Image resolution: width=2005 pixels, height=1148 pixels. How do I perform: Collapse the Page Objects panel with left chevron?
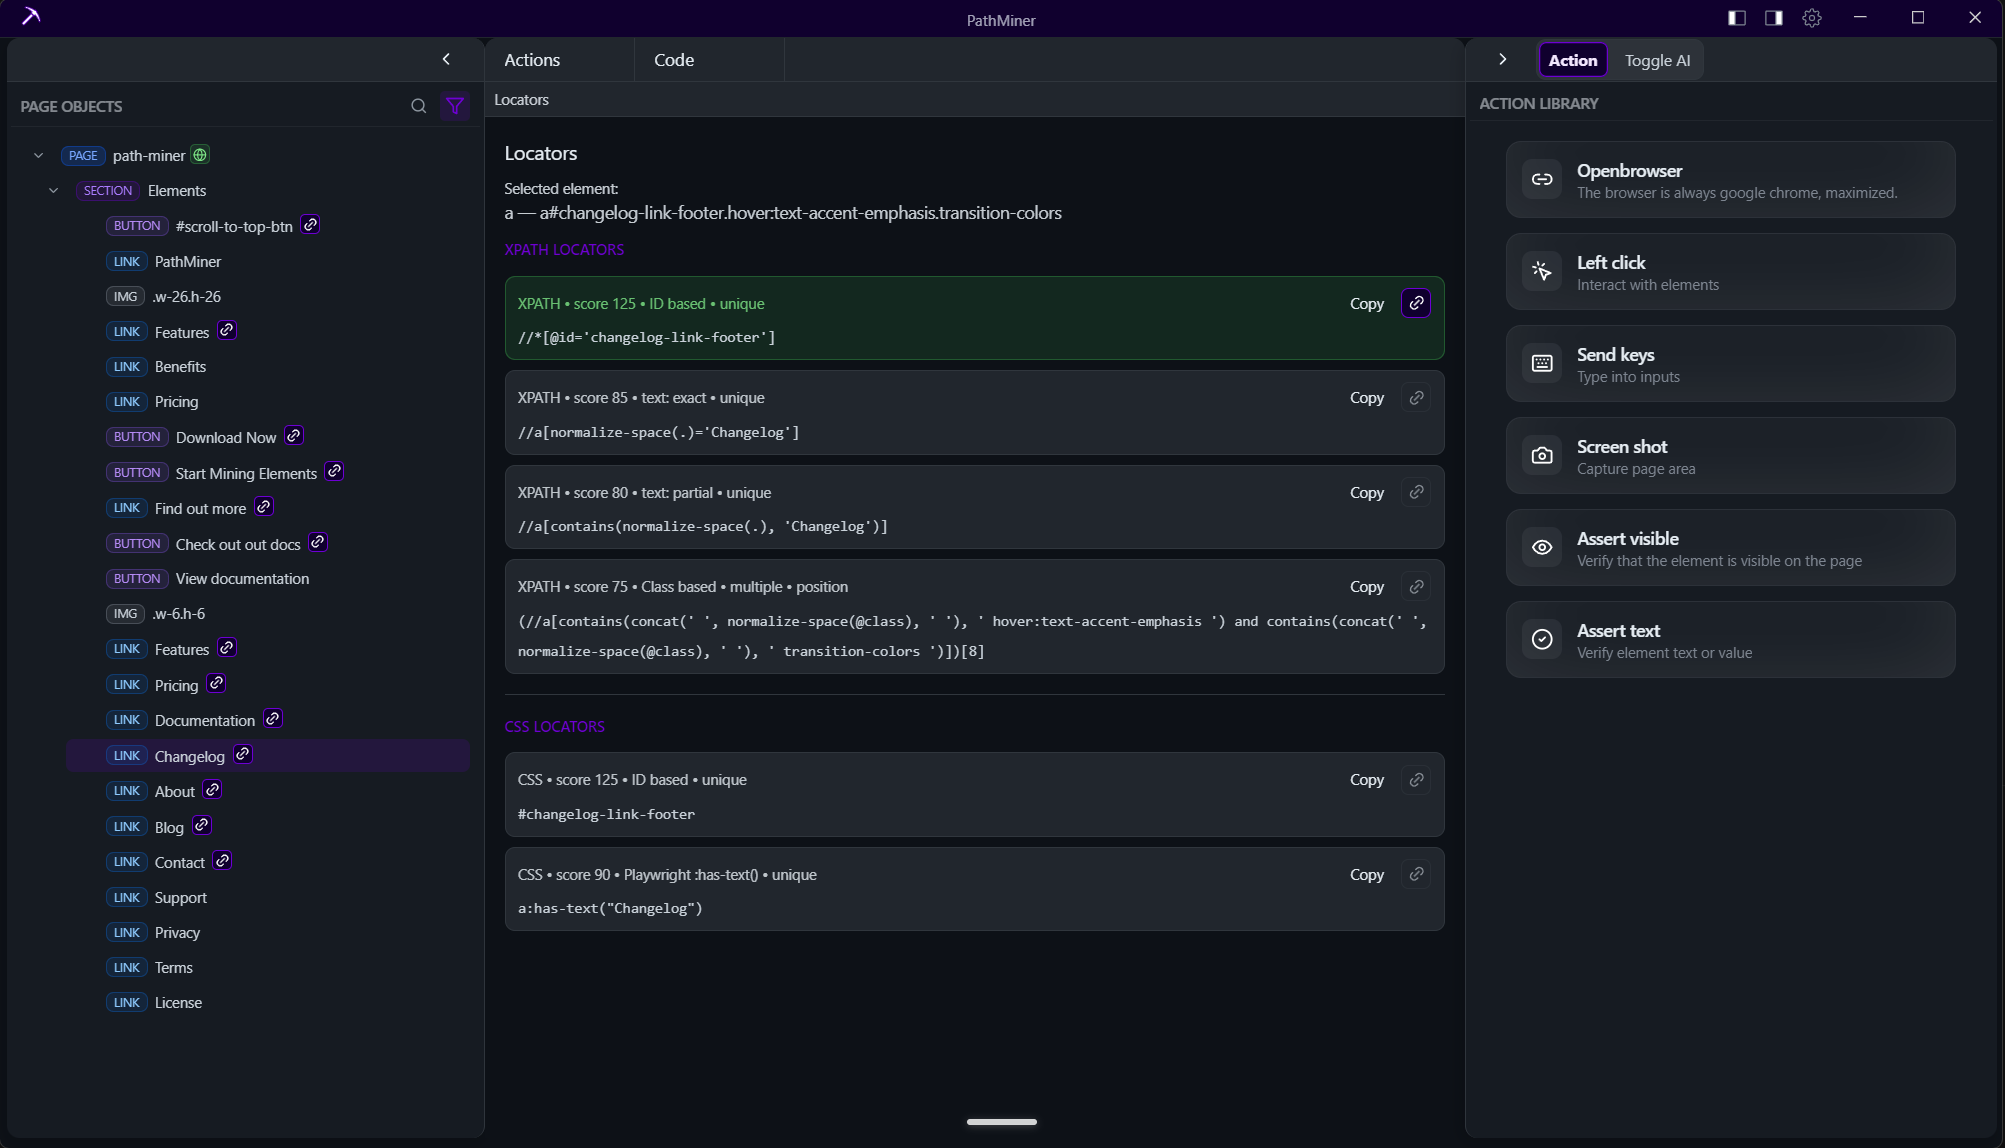click(x=446, y=59)
